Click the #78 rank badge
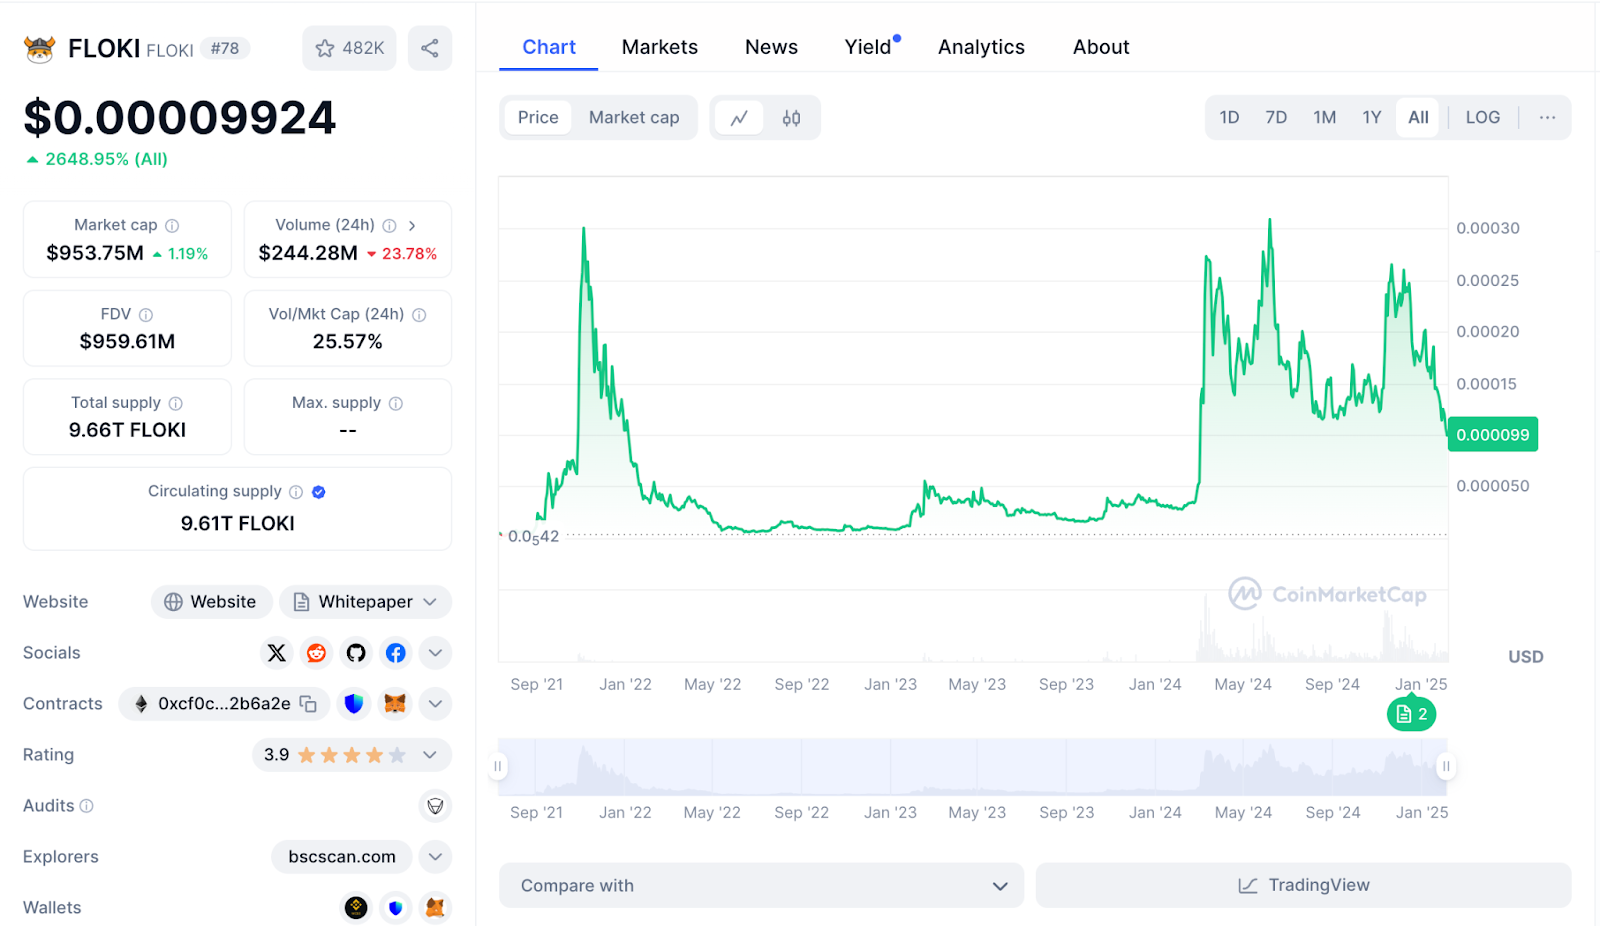 coord(225,48)
